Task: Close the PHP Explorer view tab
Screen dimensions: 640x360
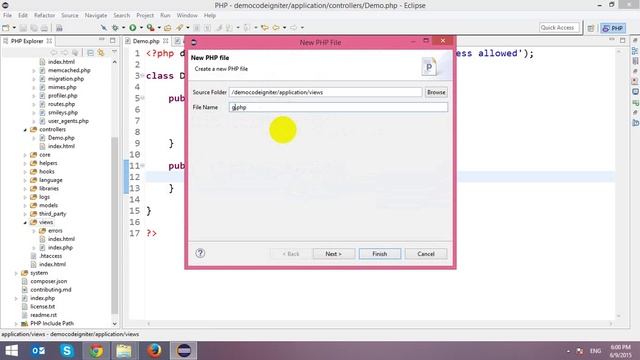Action: (49, 41)
